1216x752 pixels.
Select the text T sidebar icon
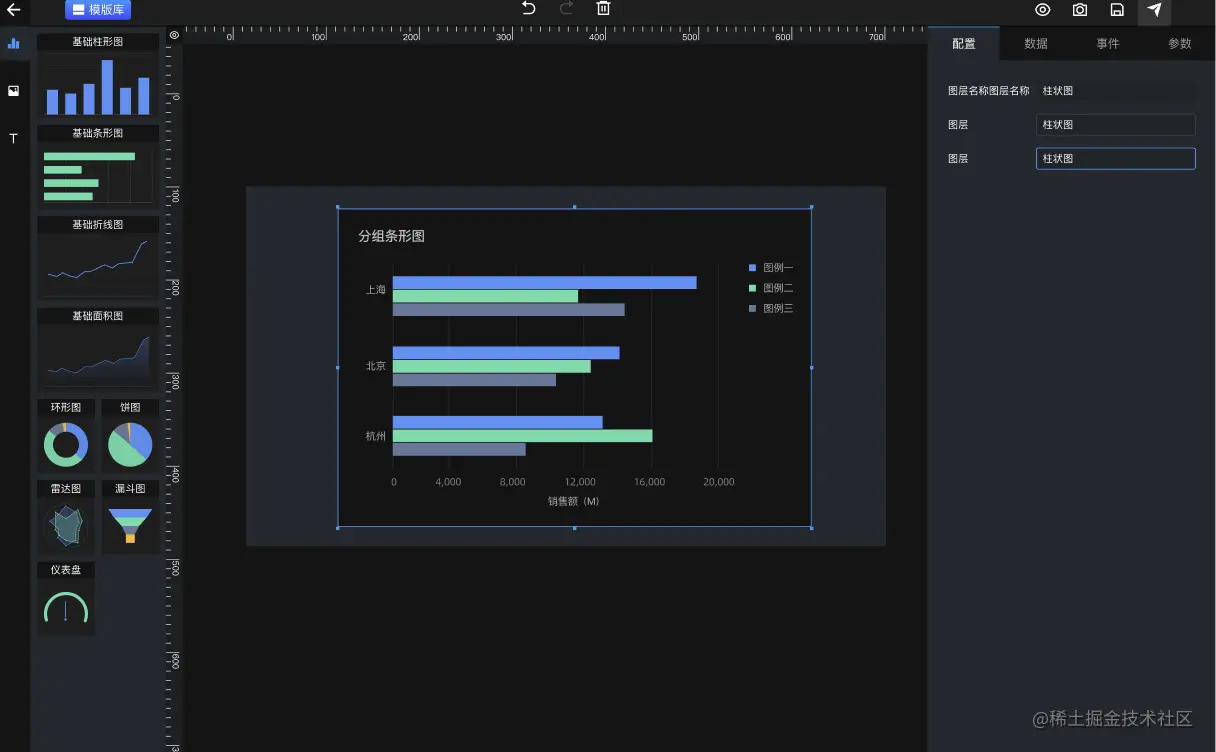14,139
